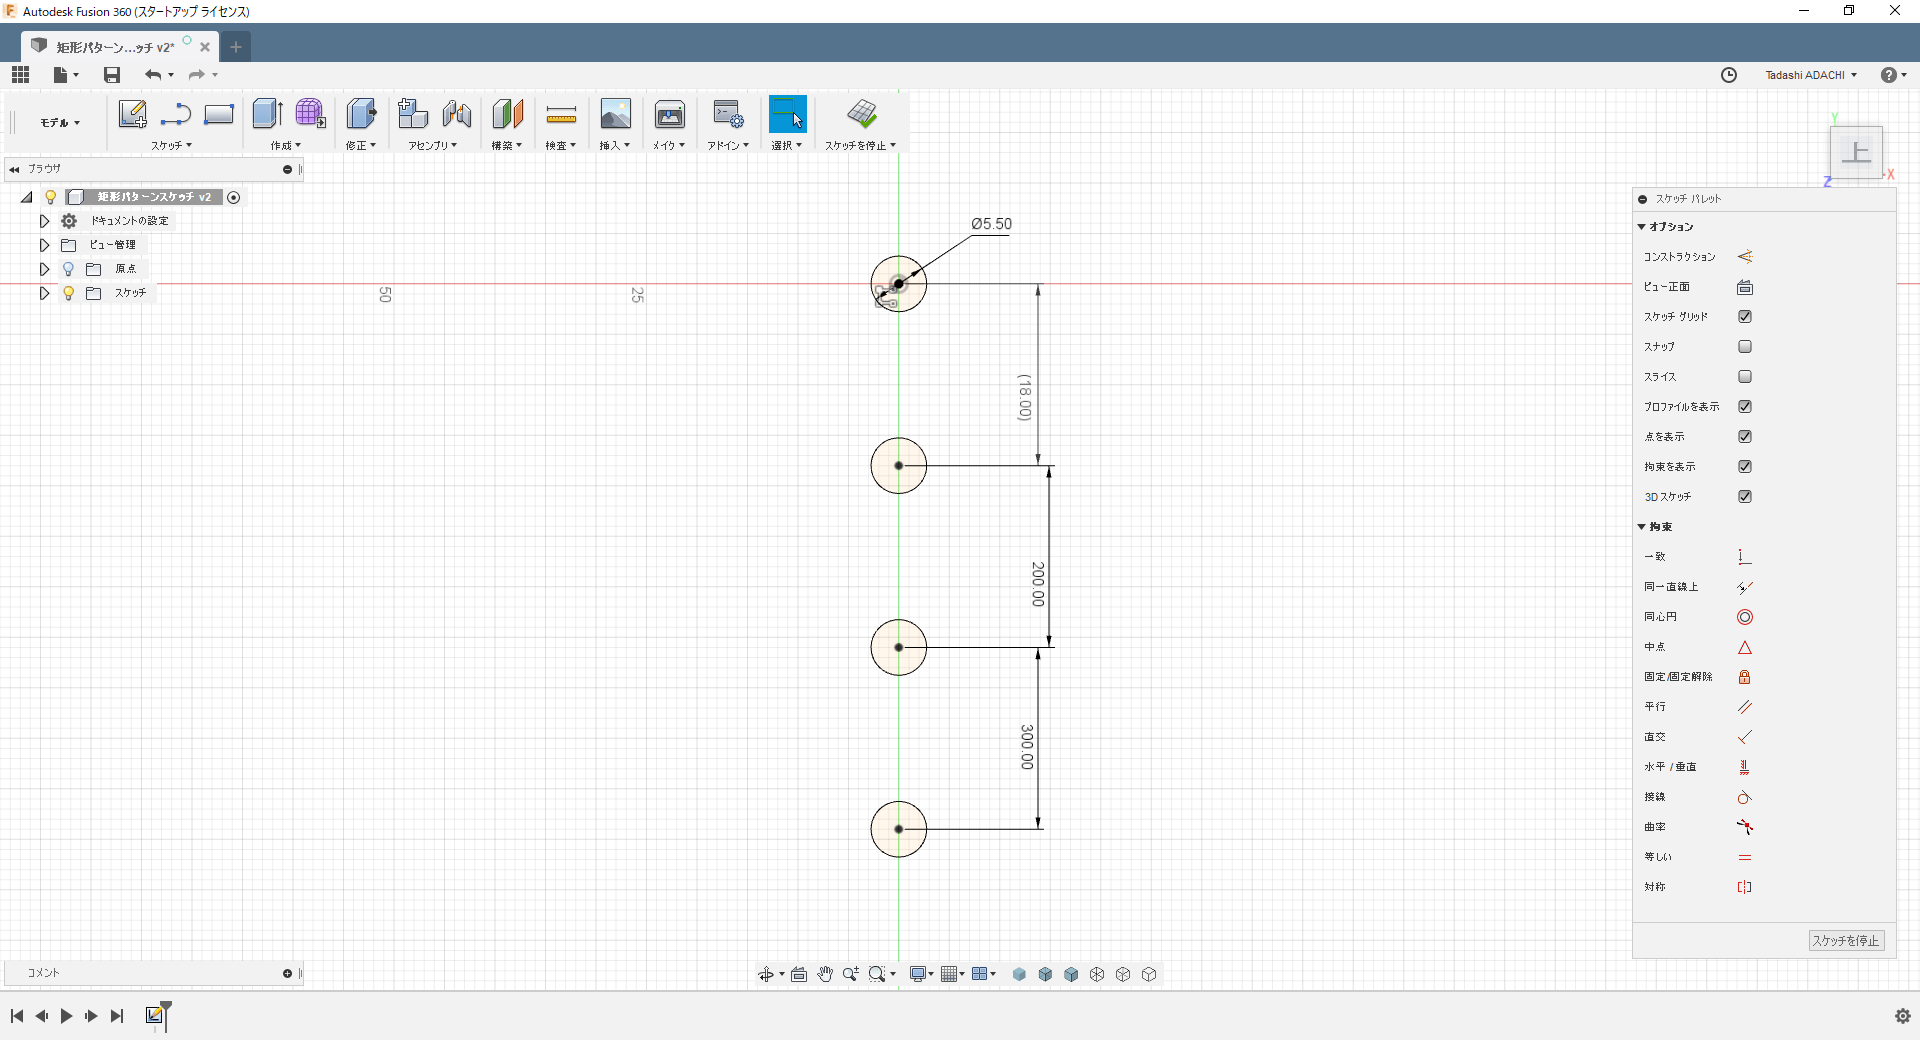Toggle visibility bulb of the Origin folder

tap(68, 269)
